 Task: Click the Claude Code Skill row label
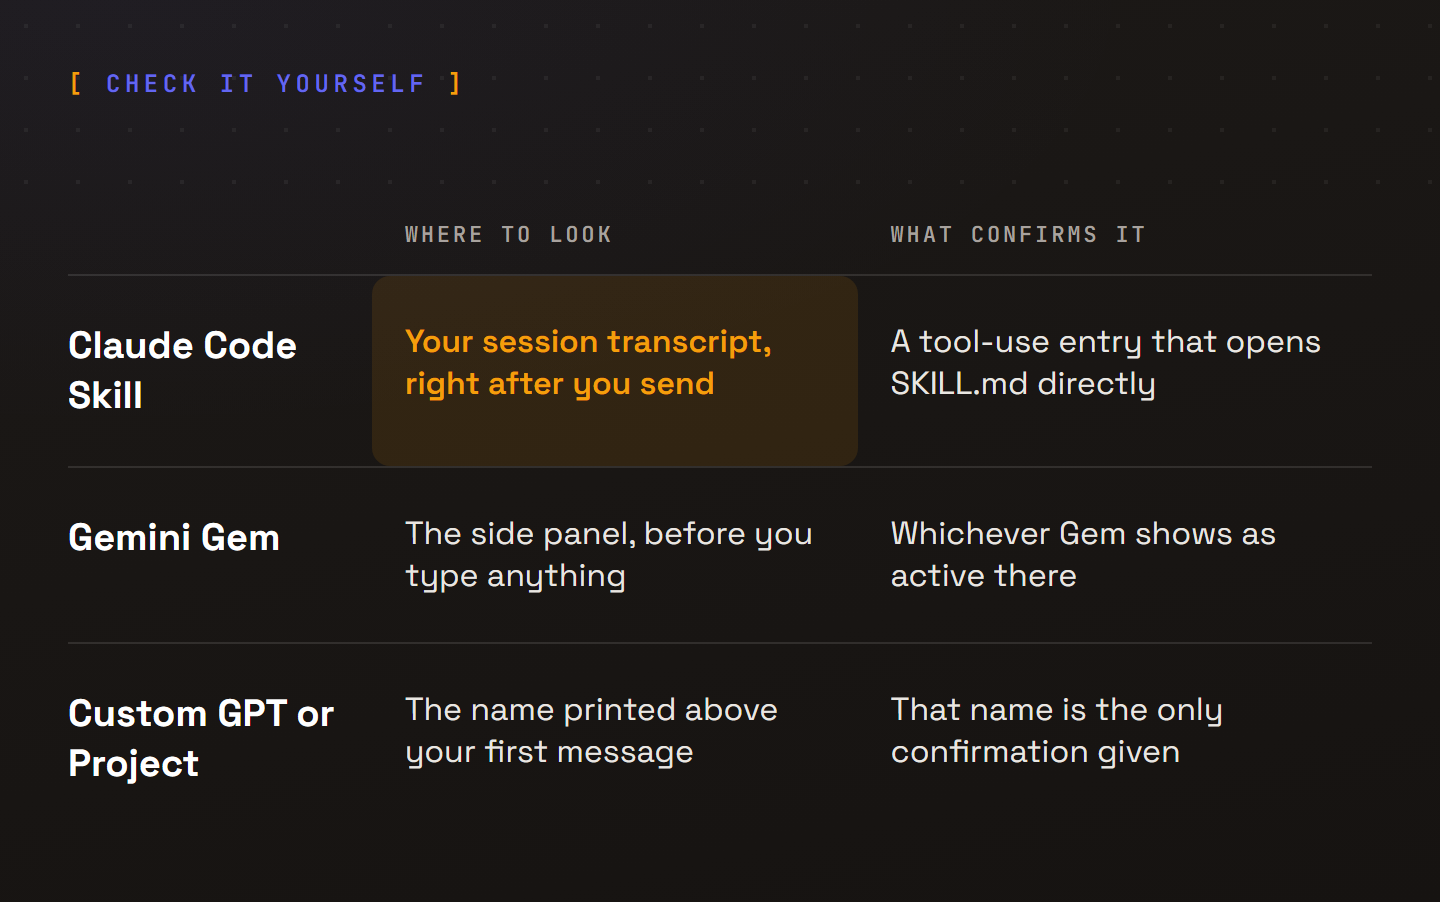(182, 370)
